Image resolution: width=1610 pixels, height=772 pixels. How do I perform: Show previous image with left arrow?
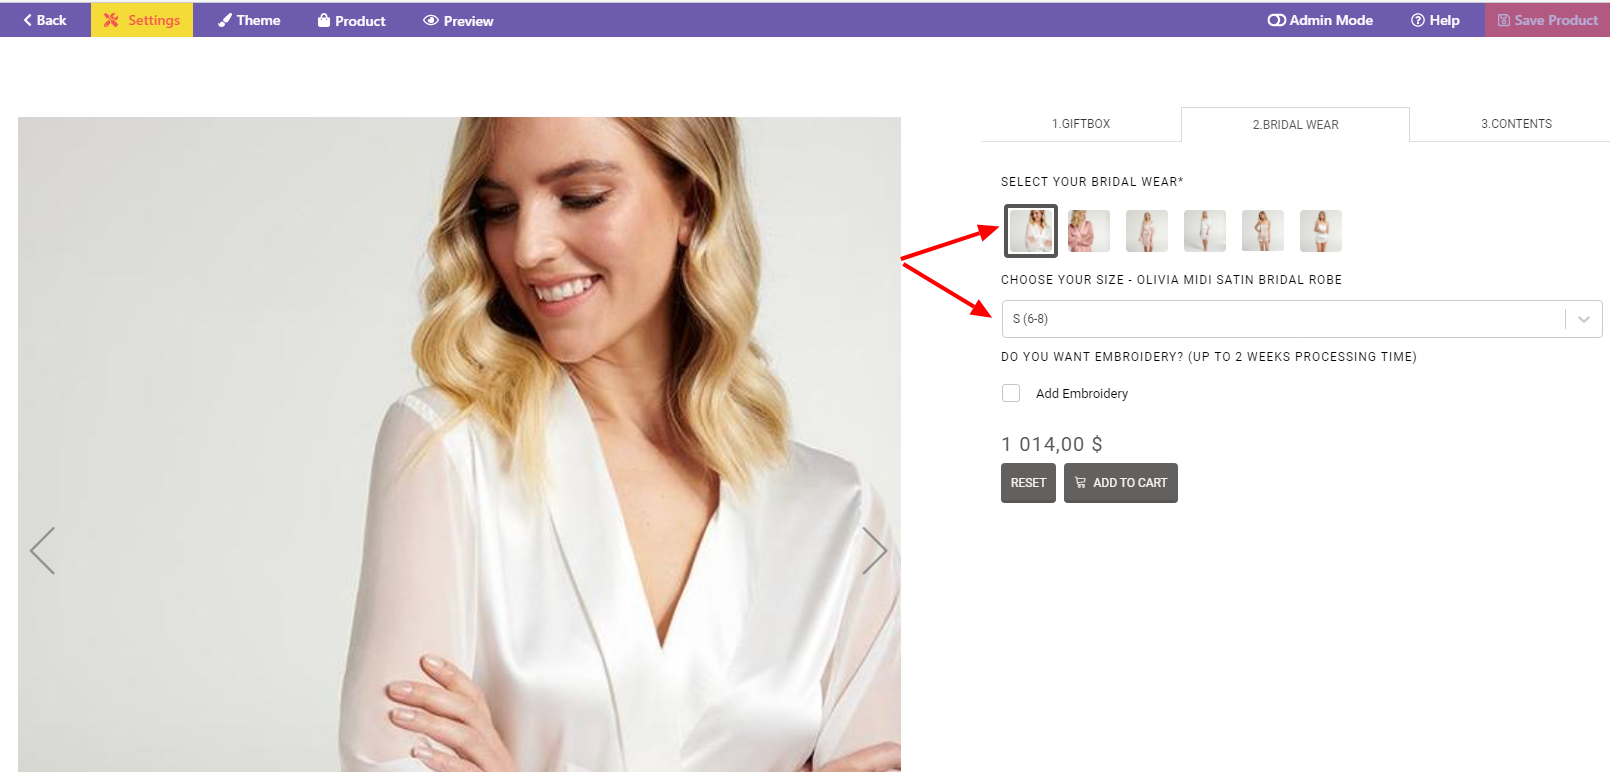tap(42, 550)
